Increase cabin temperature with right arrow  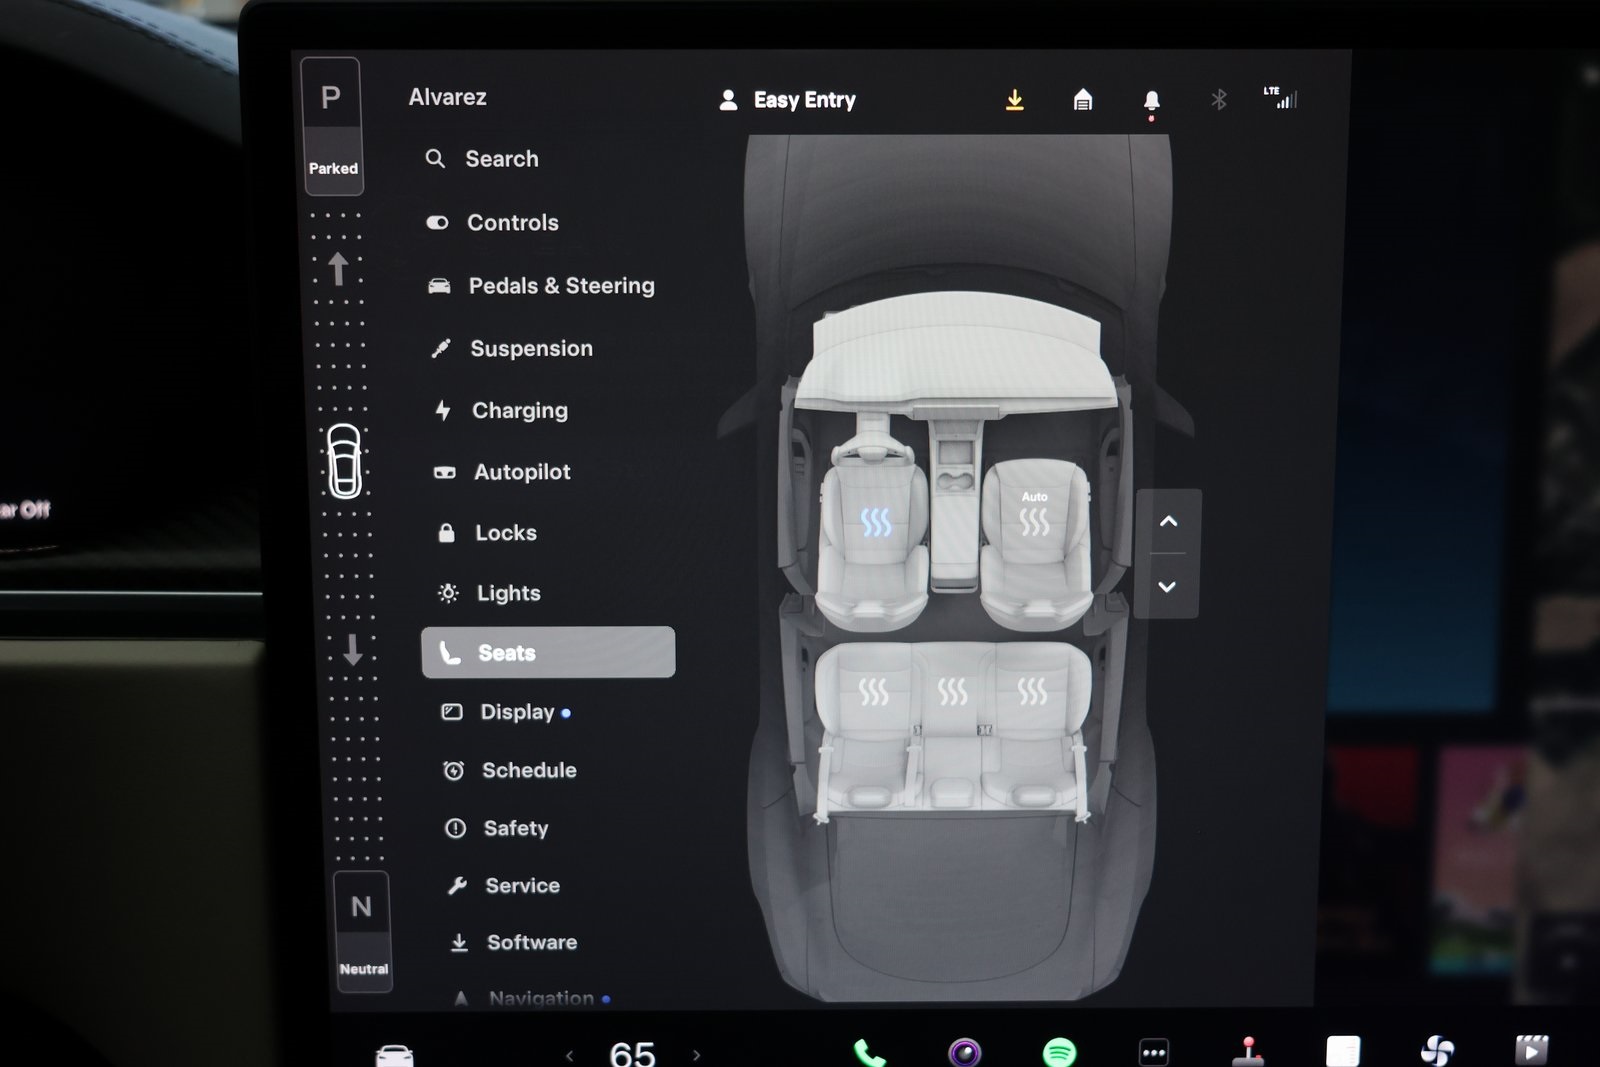pyautogui.click(x=697, y=1055)
